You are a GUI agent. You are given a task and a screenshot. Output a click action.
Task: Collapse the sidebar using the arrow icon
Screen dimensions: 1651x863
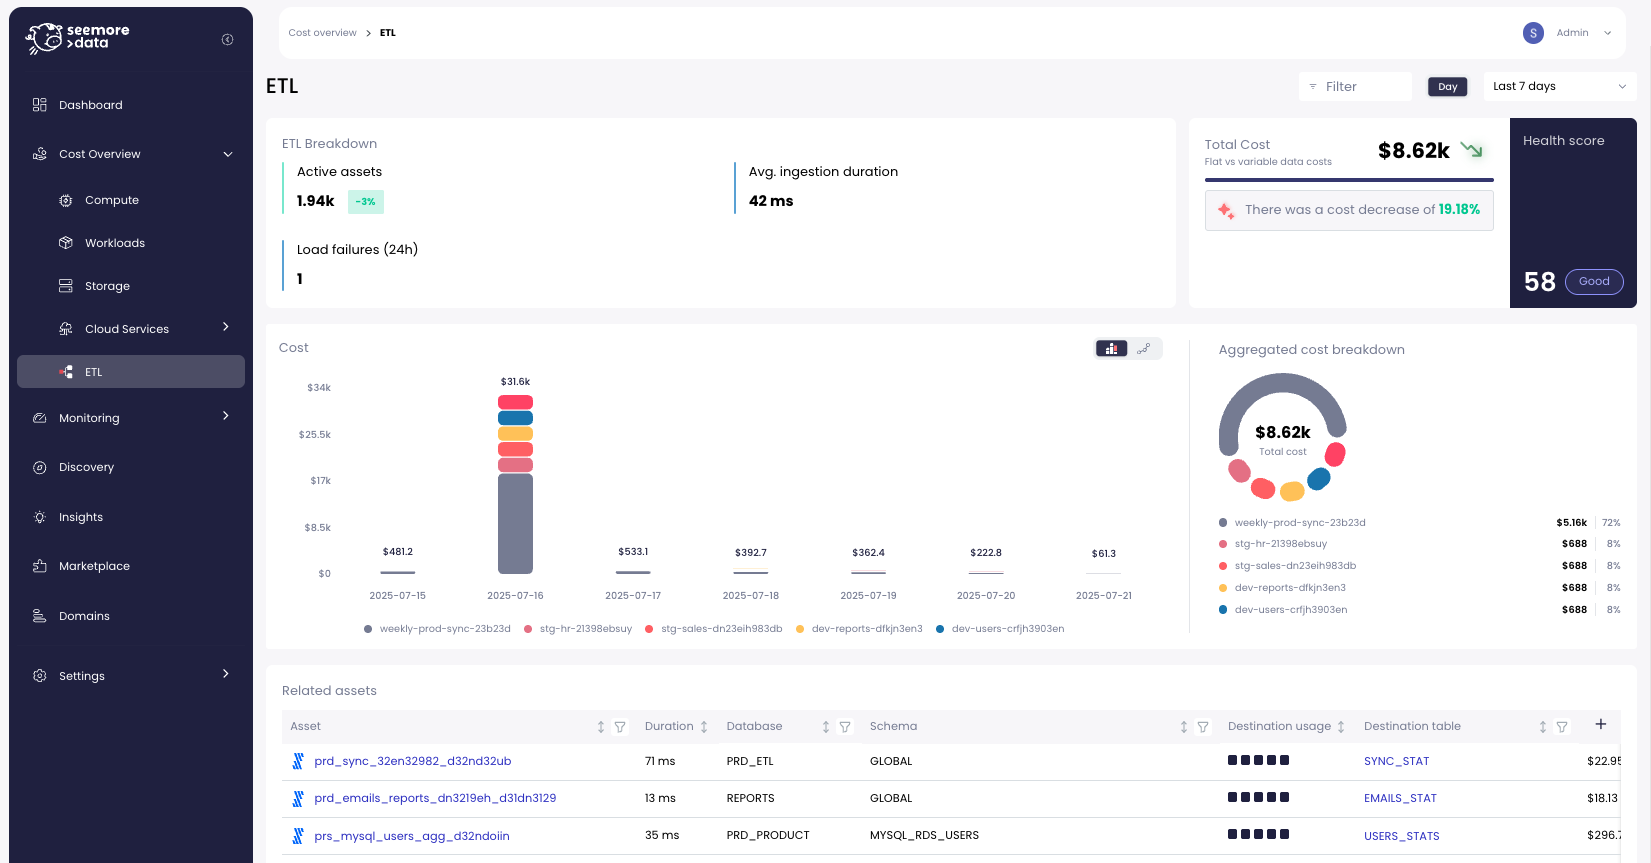pos(227,40)
